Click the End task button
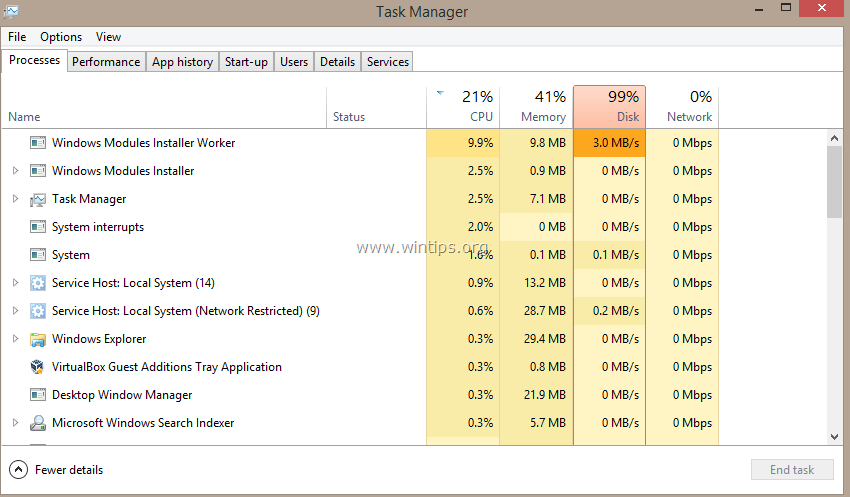The image size is (850, 497). coord(792,470)
